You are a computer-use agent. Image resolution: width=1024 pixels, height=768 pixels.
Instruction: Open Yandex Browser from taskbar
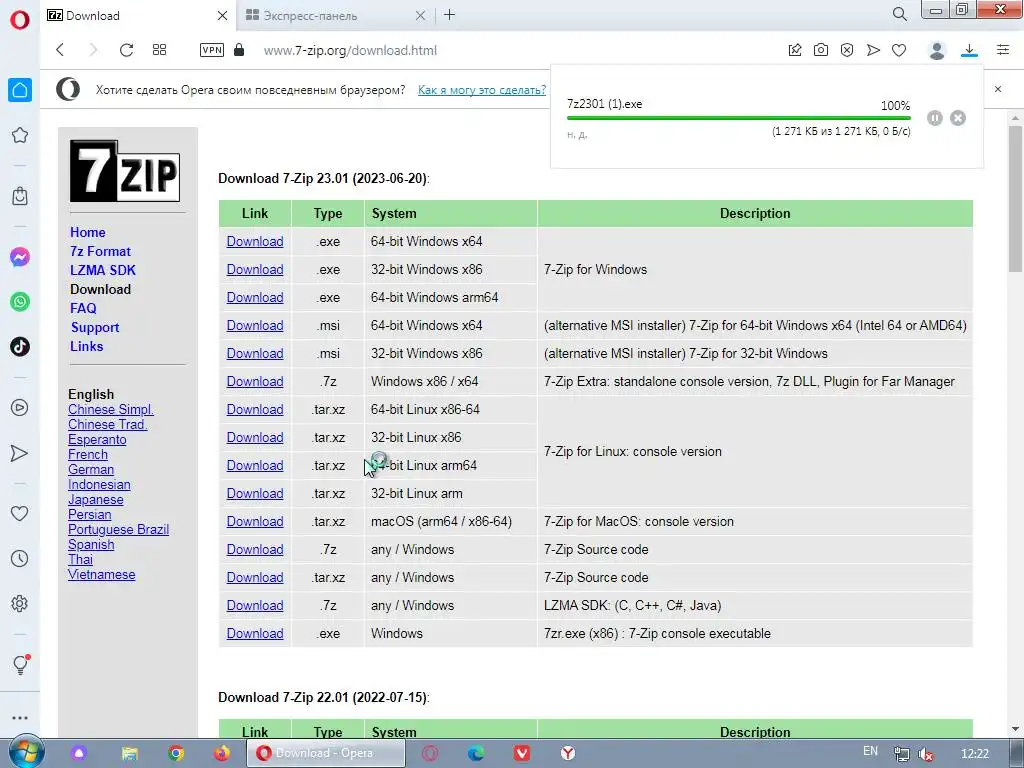coord(568,754)
